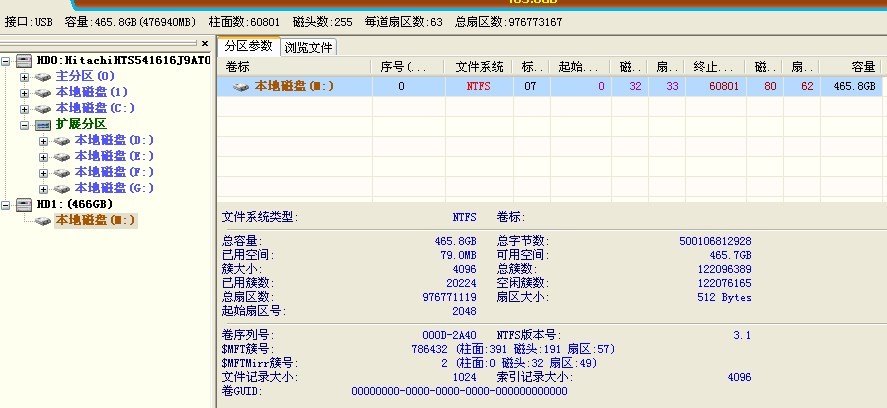887x408 pixels.
Task: Open the 分区参数 tab
Action: [x=248, y=46]
